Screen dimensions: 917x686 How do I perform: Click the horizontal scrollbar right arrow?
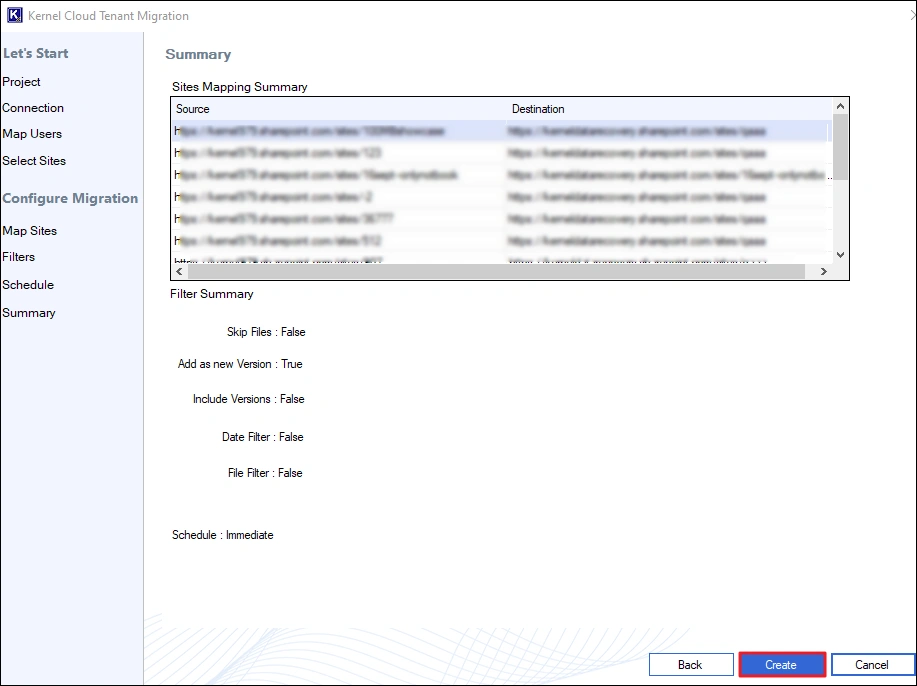[824, 271]
